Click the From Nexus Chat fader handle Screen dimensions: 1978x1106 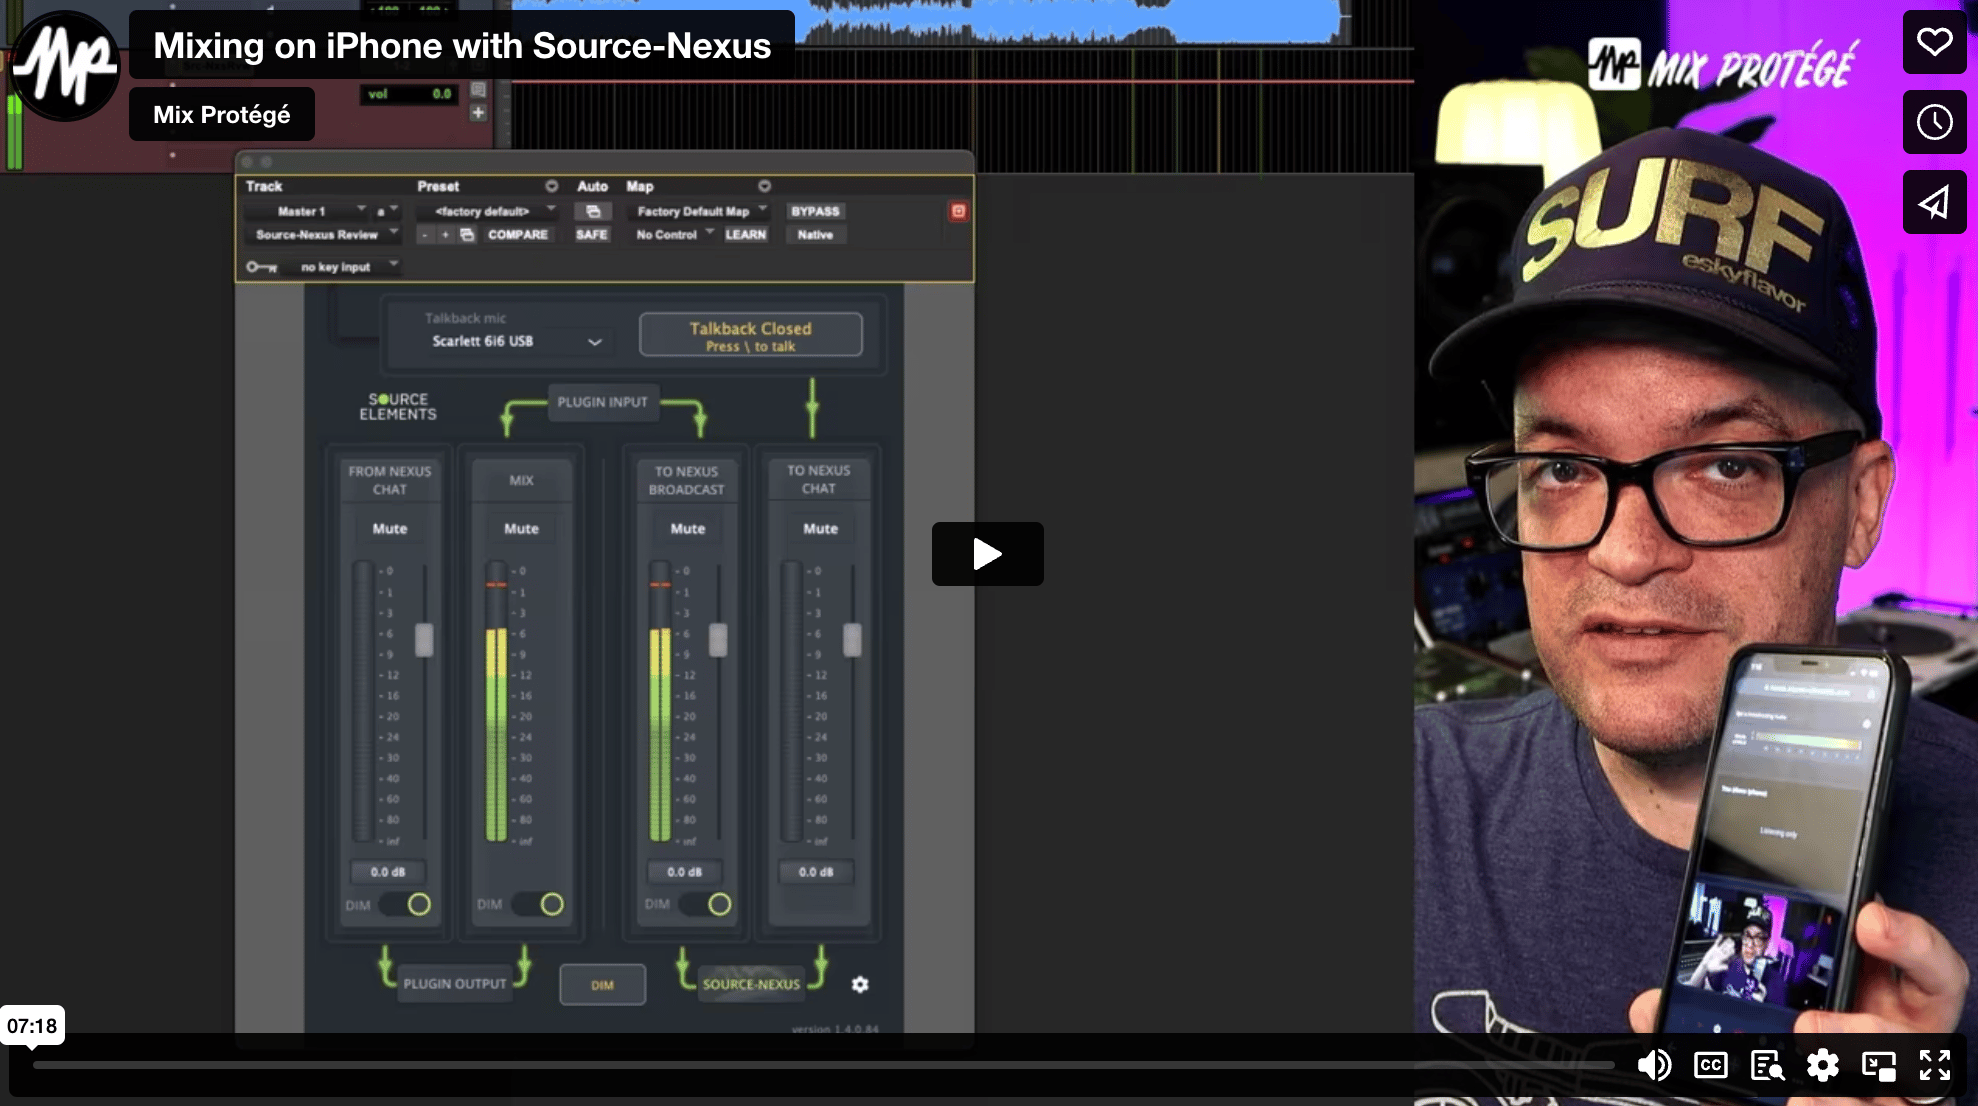pos(424,640)
